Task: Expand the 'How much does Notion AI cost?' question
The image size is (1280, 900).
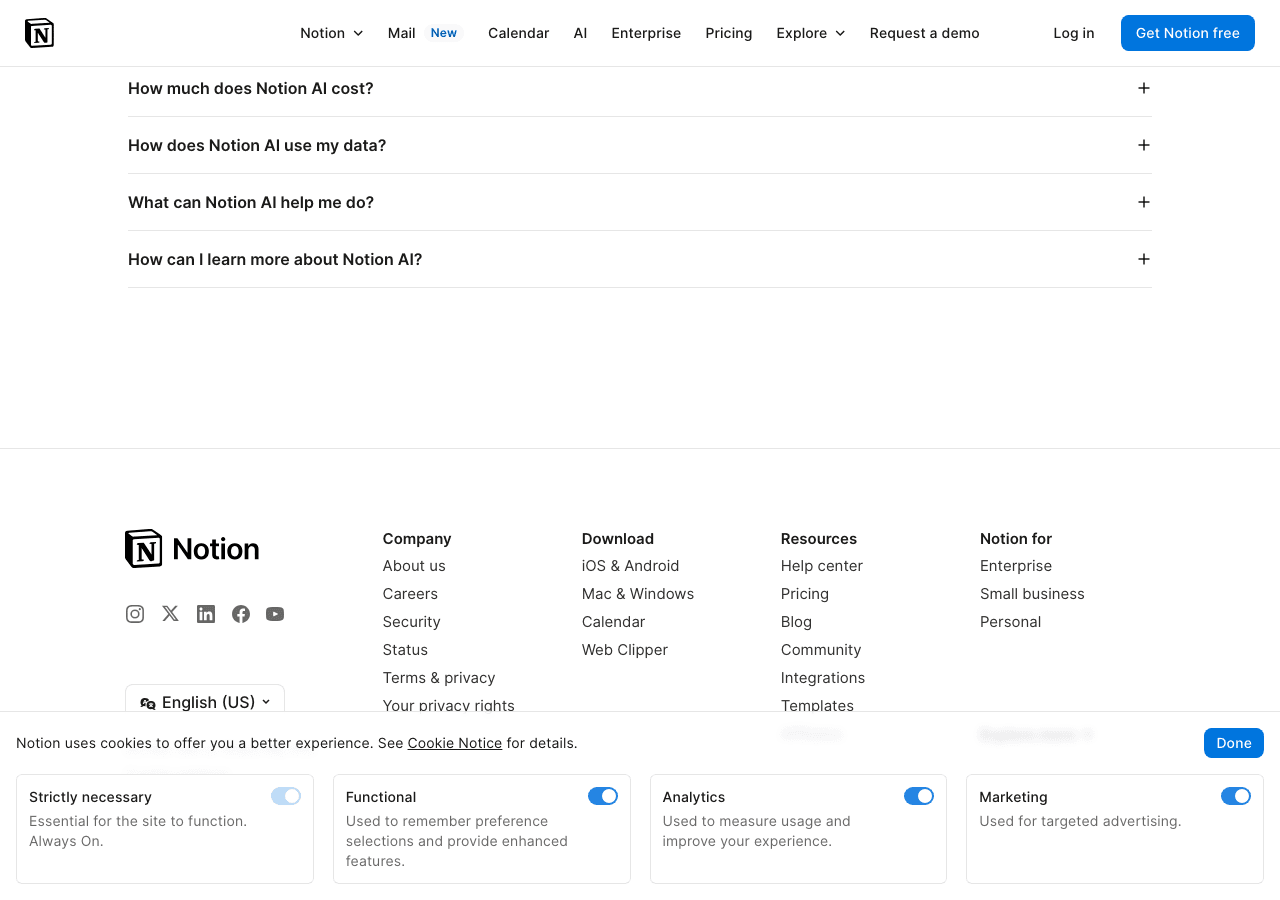Action: point(1143,88)
